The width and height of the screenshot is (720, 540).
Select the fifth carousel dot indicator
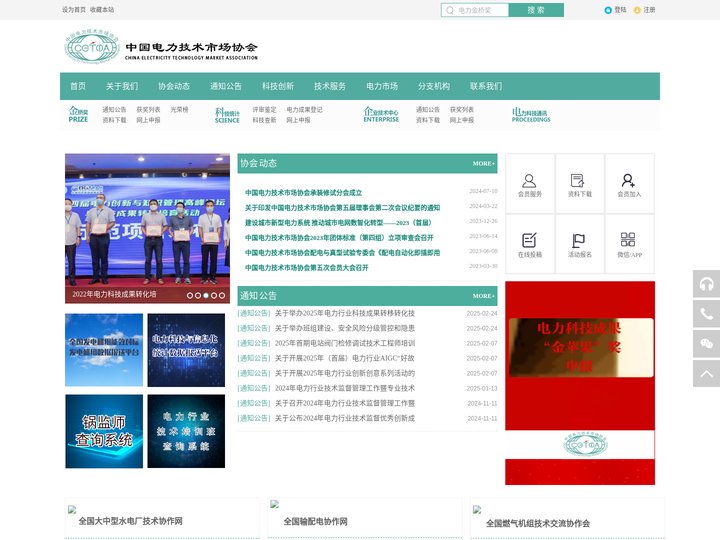[222, 295]
